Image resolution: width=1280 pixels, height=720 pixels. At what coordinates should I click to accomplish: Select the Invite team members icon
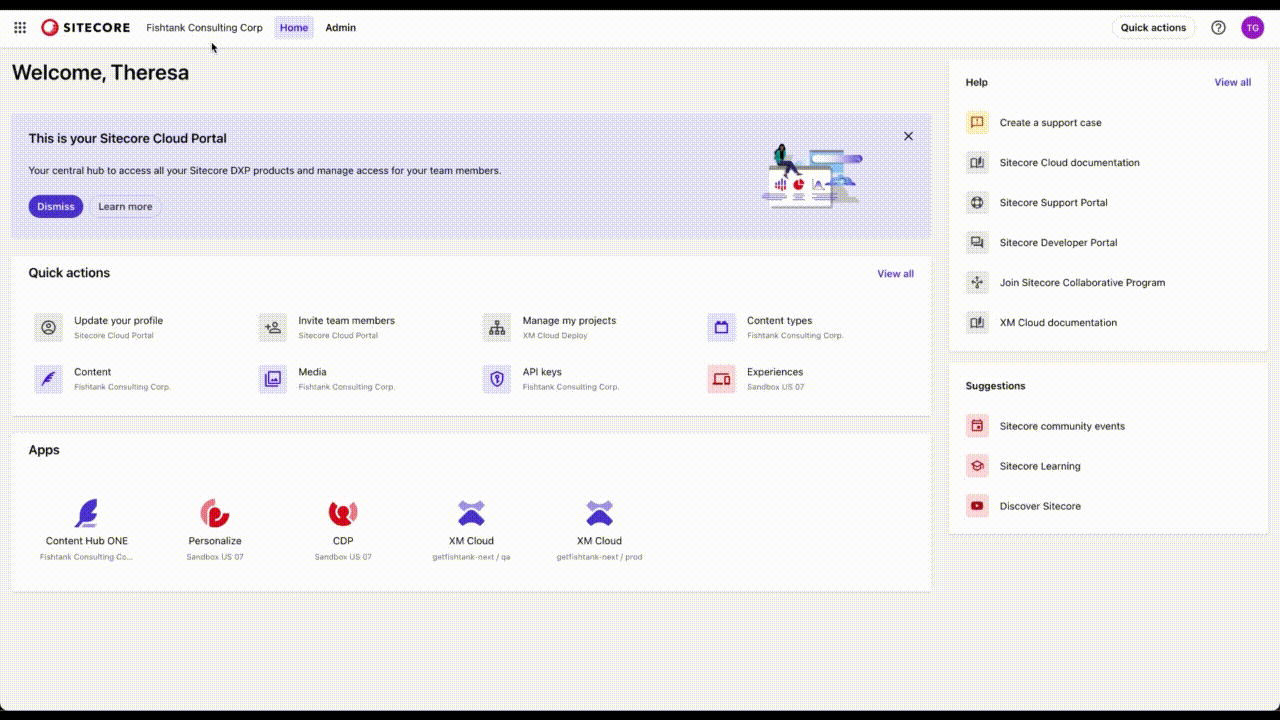[272, 327]
